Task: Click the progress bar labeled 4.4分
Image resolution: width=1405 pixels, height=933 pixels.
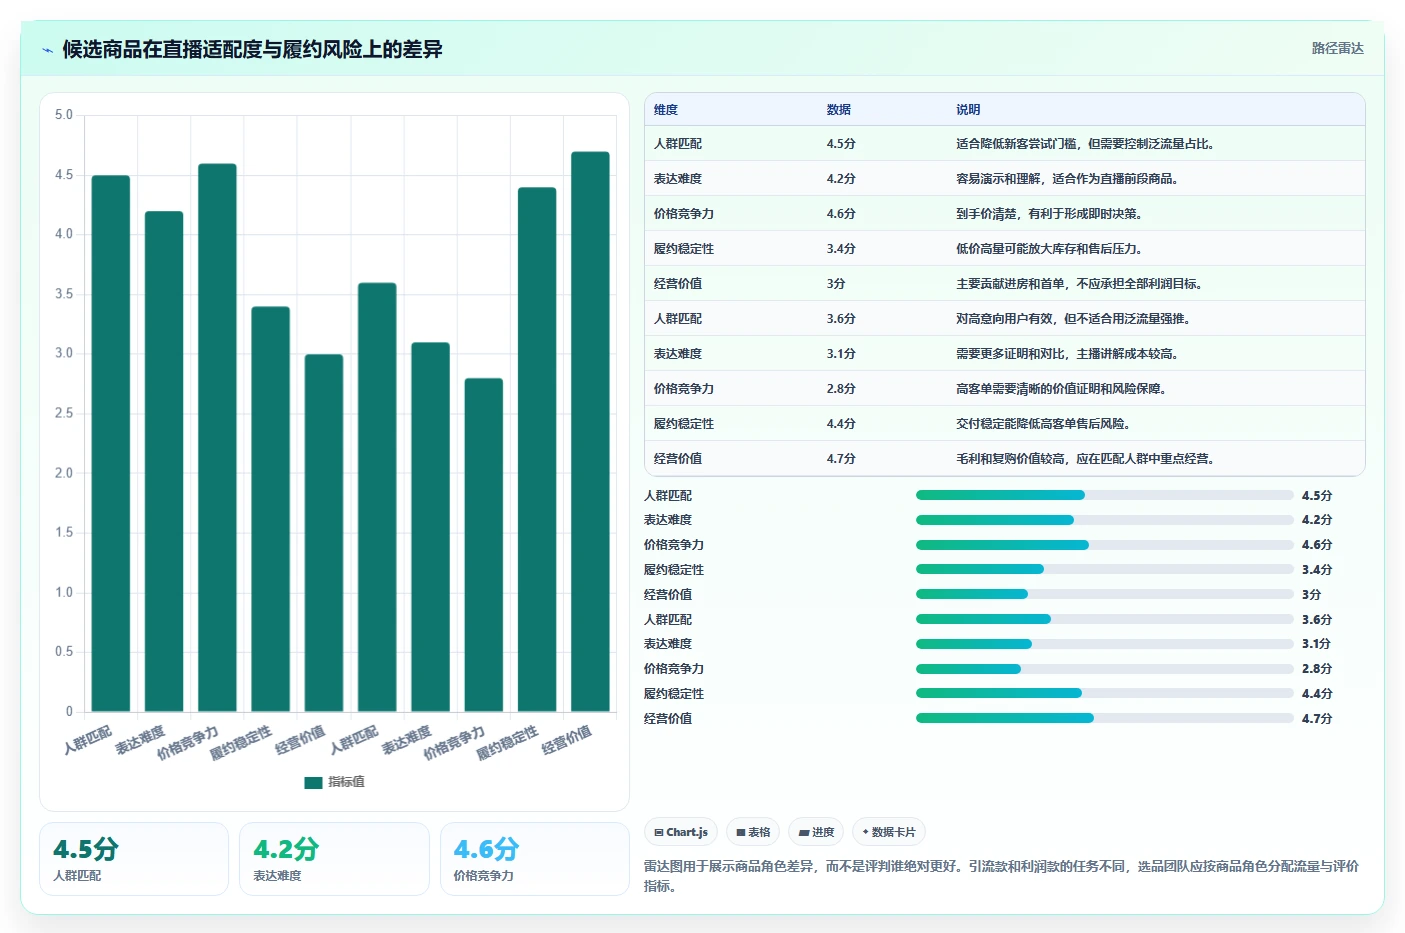Action: point(1105,693)
